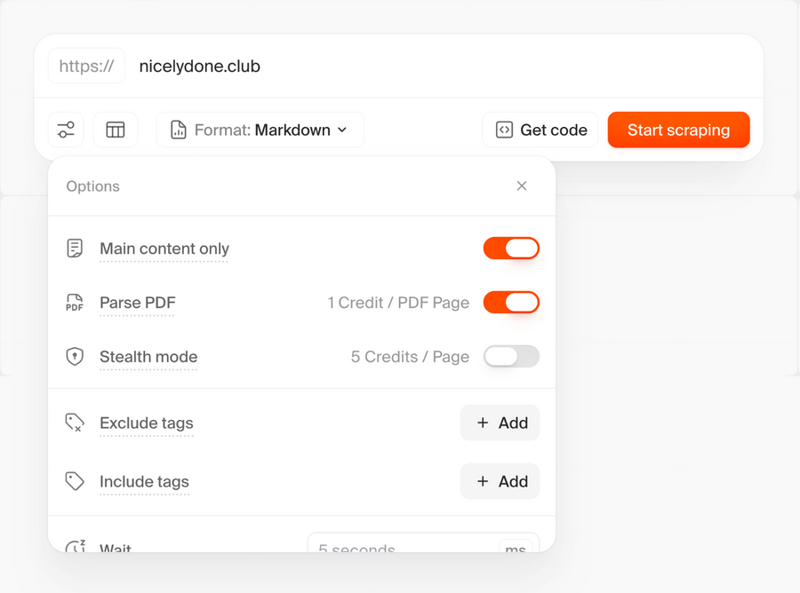Click the https:// protocol selector
800x593 pixels.
pyautogui.click(x=86, y=66)
